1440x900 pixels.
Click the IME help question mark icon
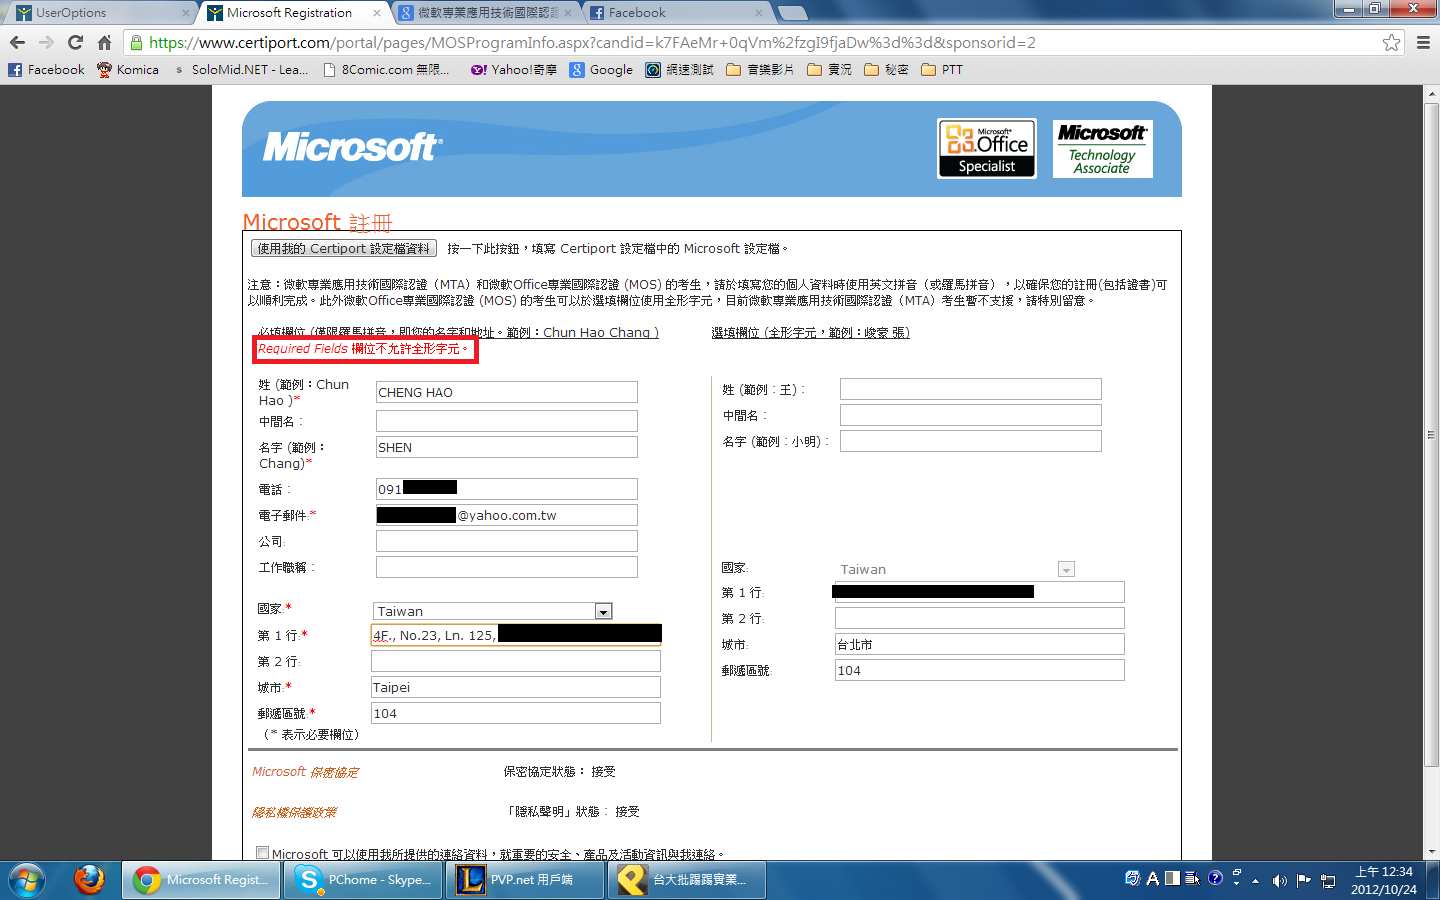click(1215, 878)
